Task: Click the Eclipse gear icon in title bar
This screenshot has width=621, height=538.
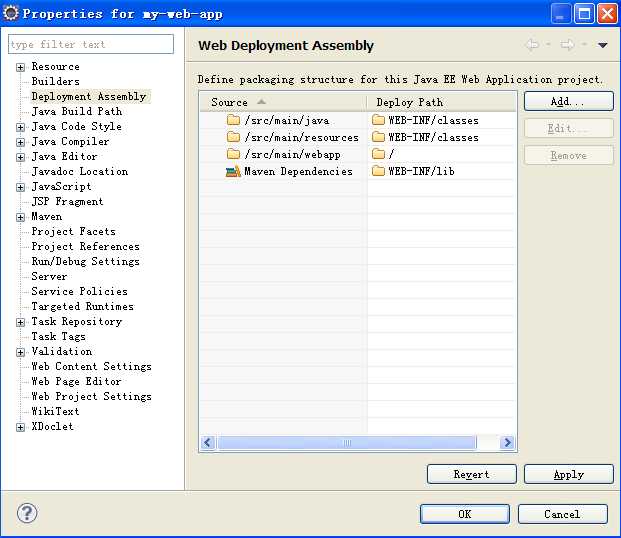Action: point(11,13)
